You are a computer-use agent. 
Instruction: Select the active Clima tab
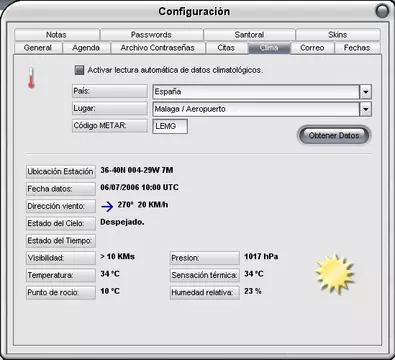click(x=269, y=48)
